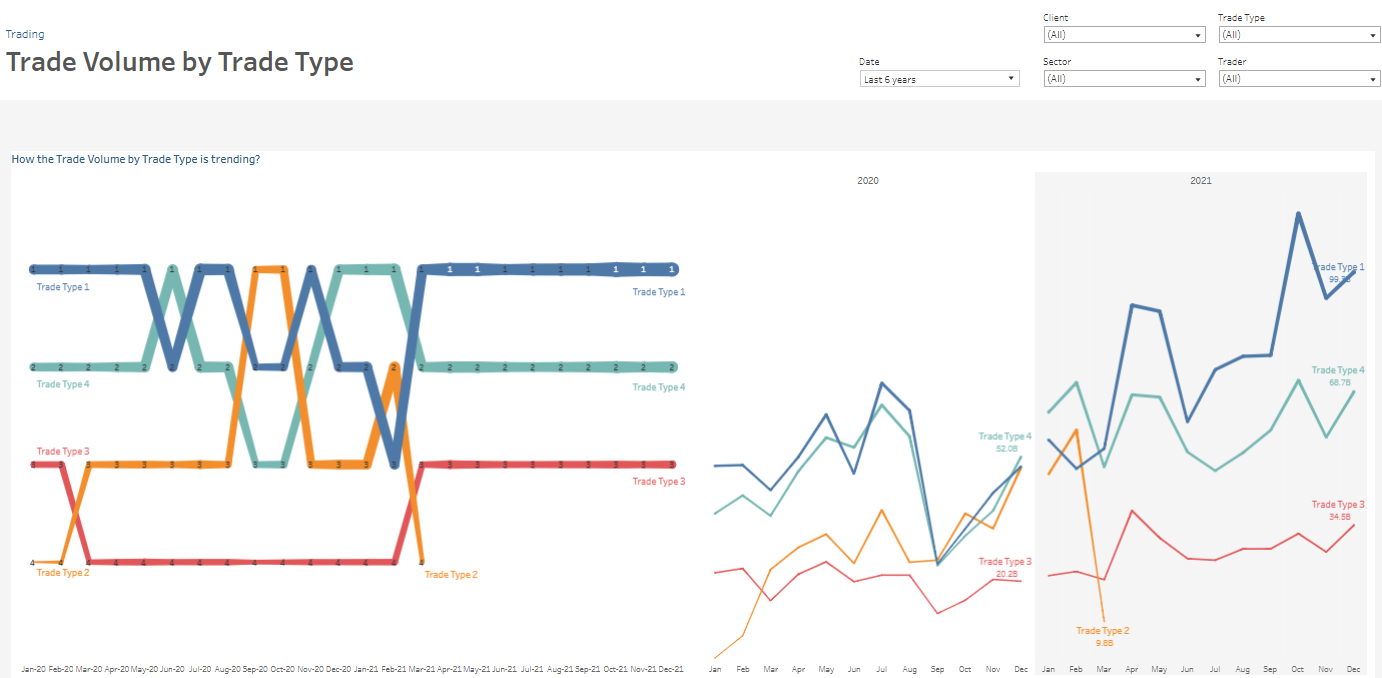This screenshot has height=678, width=1382.
Task: Open the Trader filter dropdown
Action: (x=1298, y=79)
